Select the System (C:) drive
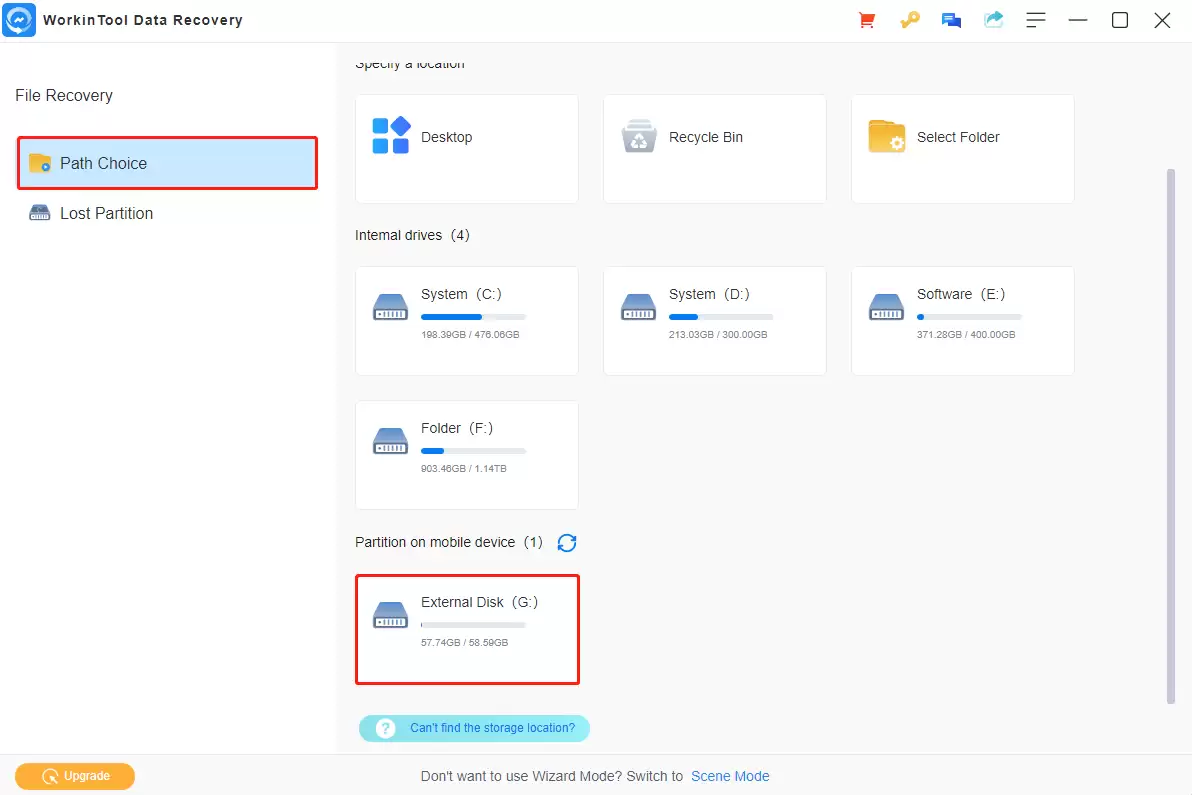The width and height of the screenshot is (1192, 795). tap(466, 321)
